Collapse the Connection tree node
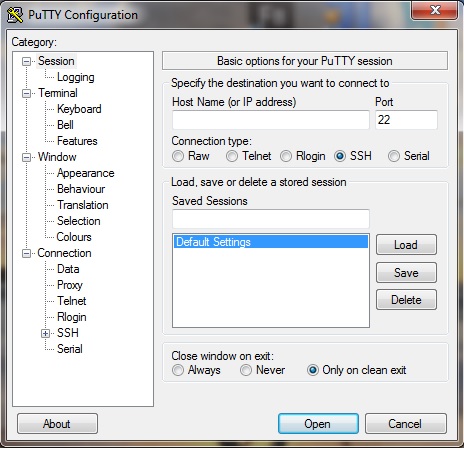This screenshot has width=464, height=449. coord(26,253)
